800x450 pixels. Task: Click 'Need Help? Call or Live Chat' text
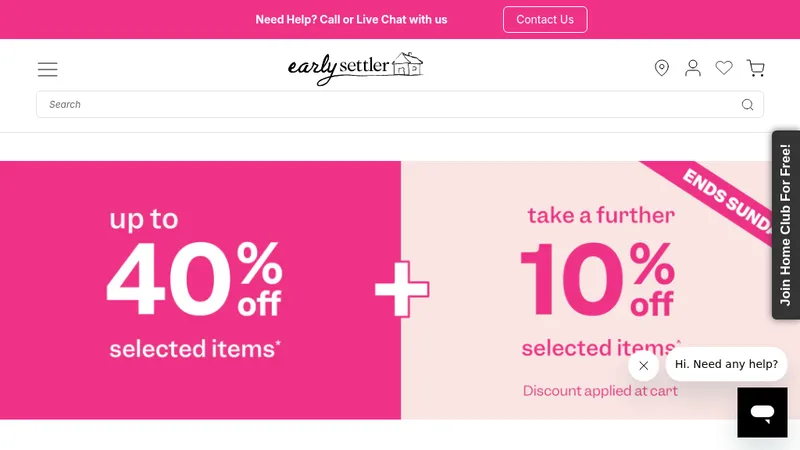351,19
